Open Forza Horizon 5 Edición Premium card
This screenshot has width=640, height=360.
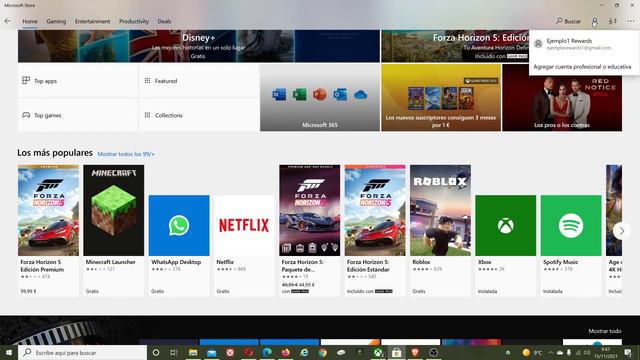tap(48, 230)
